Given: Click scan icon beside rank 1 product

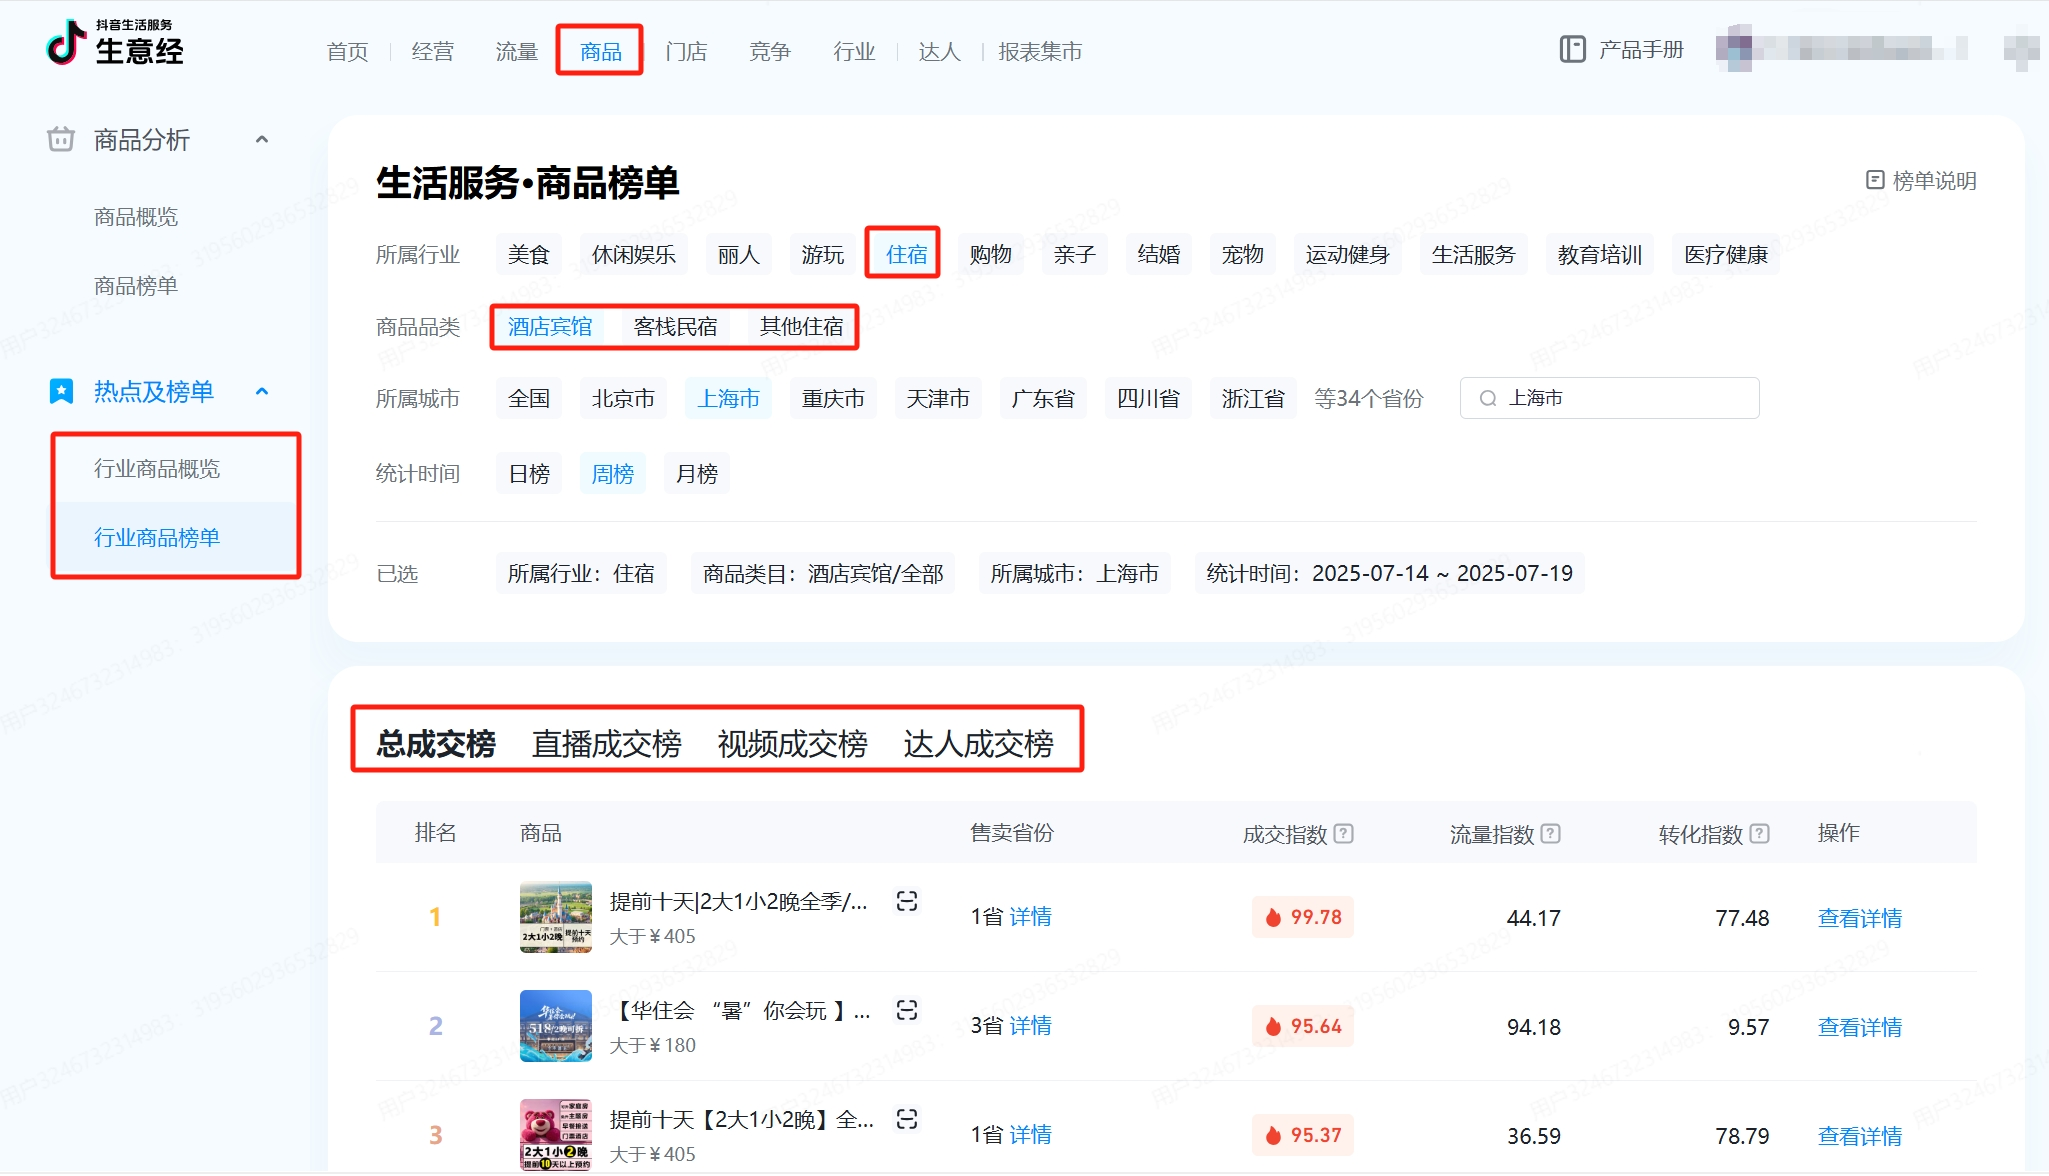Looking at the screenshot, I should (906, 902).
